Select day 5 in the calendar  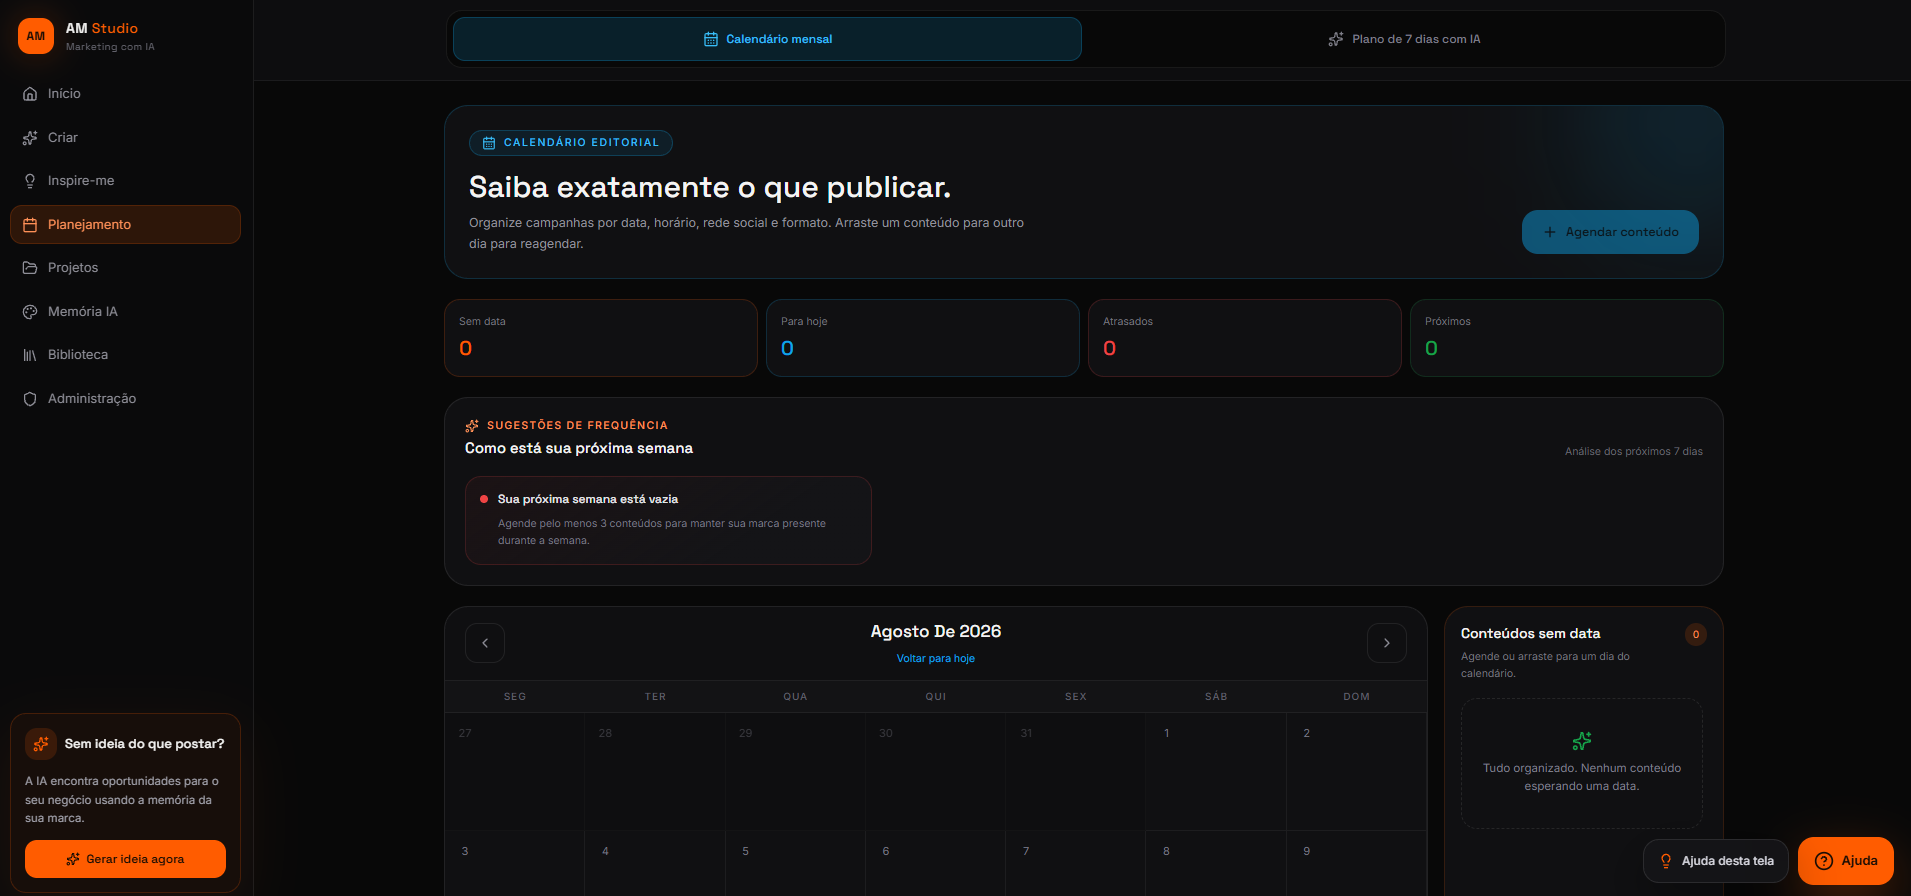[x=795, y=863]
